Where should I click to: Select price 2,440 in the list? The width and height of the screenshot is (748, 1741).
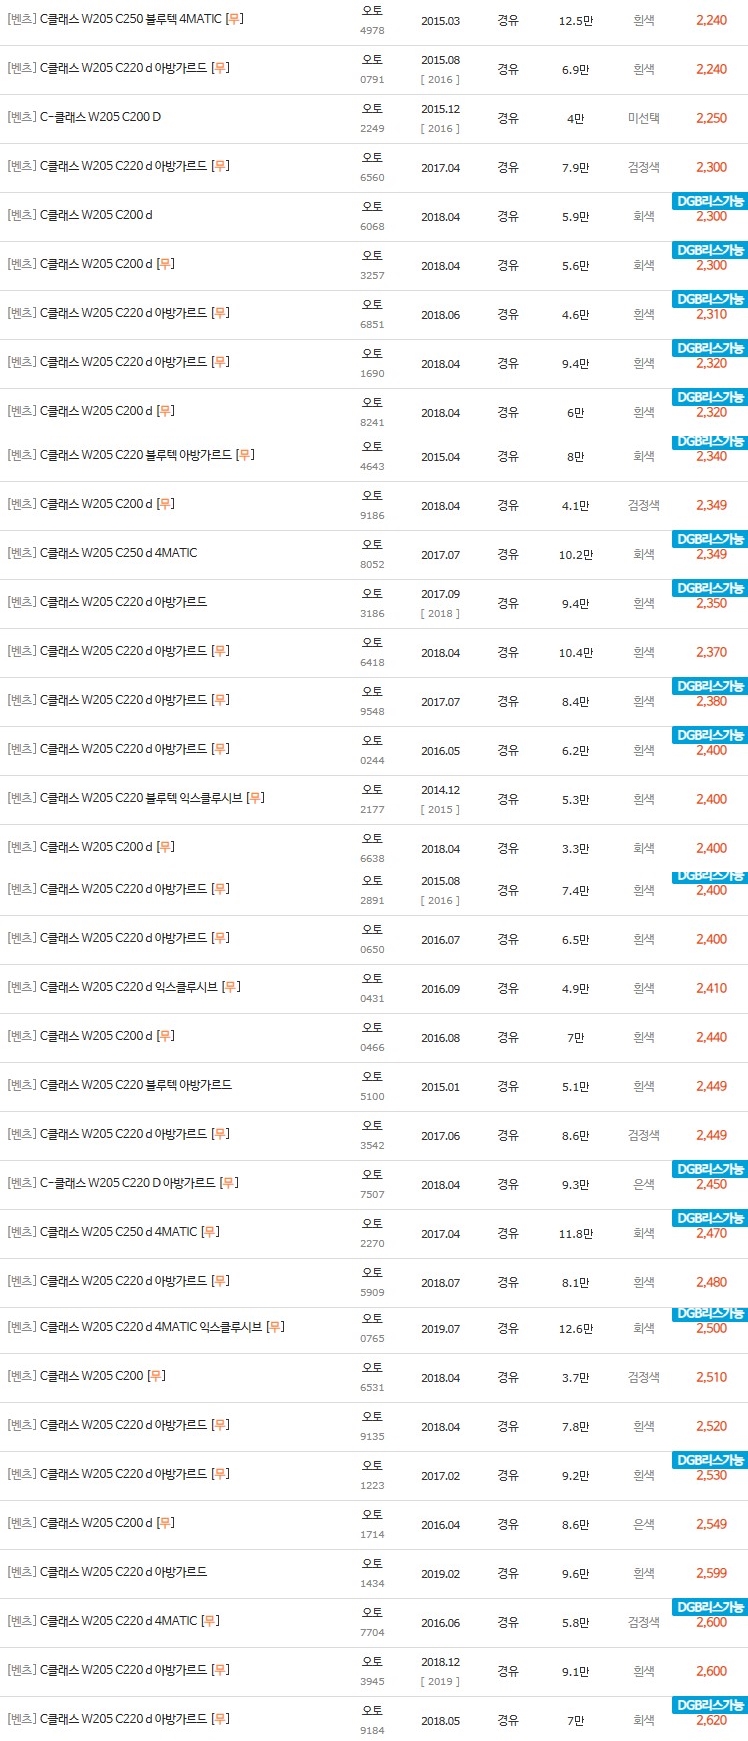[x=711, y=1037]
